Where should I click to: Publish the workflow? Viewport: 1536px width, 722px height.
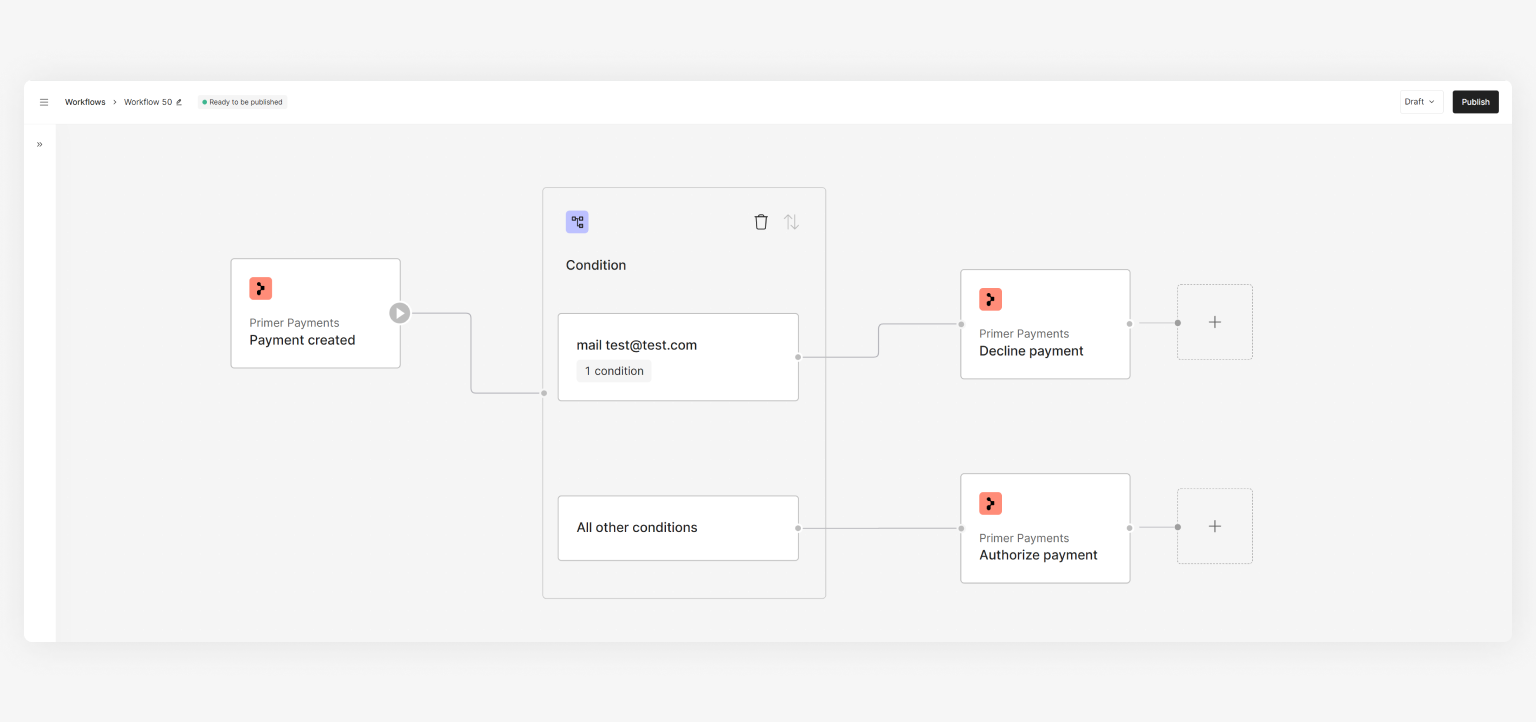(x=1475, y=102)
